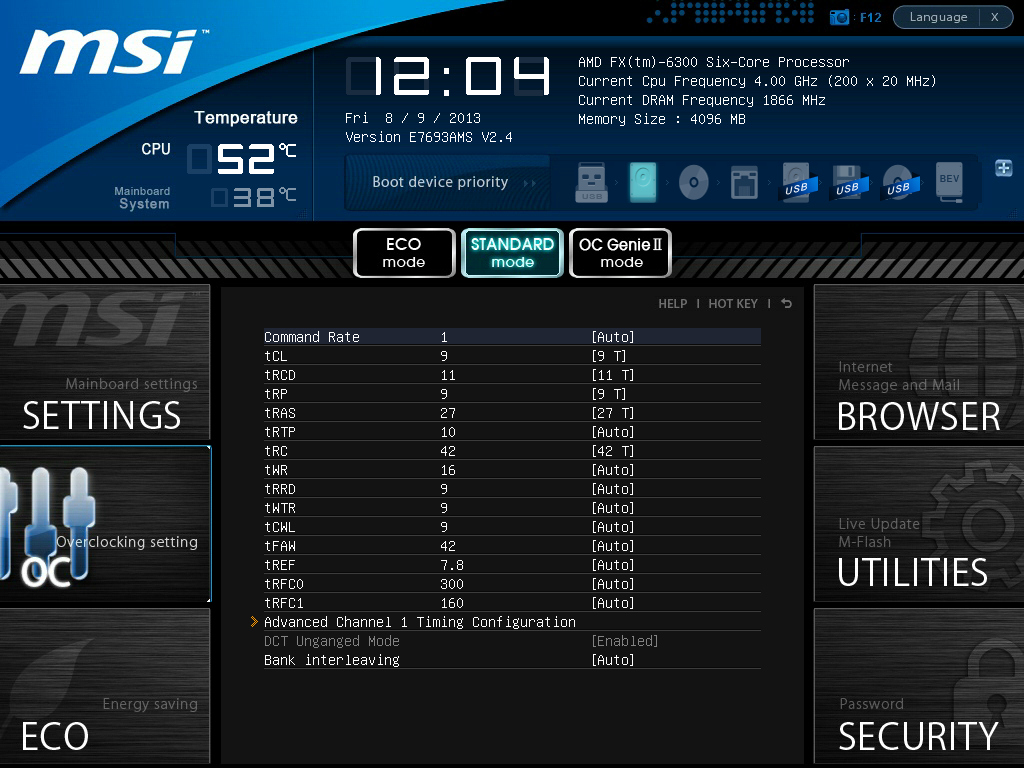Select the CD/DVD disc boot device icon
This screenshot has width=1024, height=768.
click(x=694, y=182)
